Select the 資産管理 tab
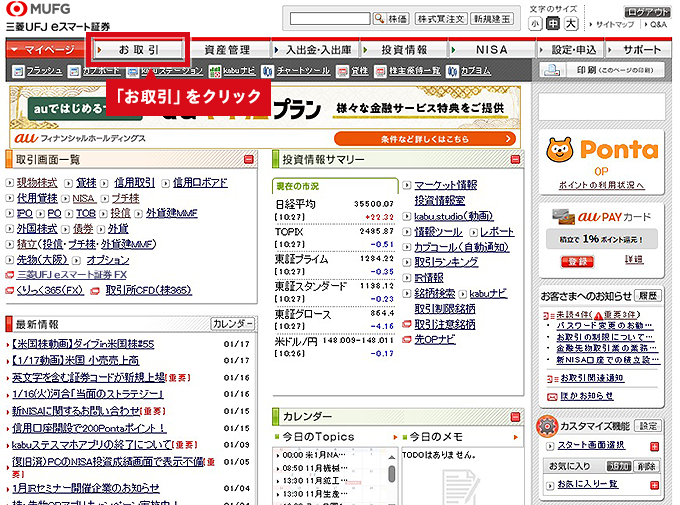The width and height of the screenshot is (680, 505). tap(228, 50)
